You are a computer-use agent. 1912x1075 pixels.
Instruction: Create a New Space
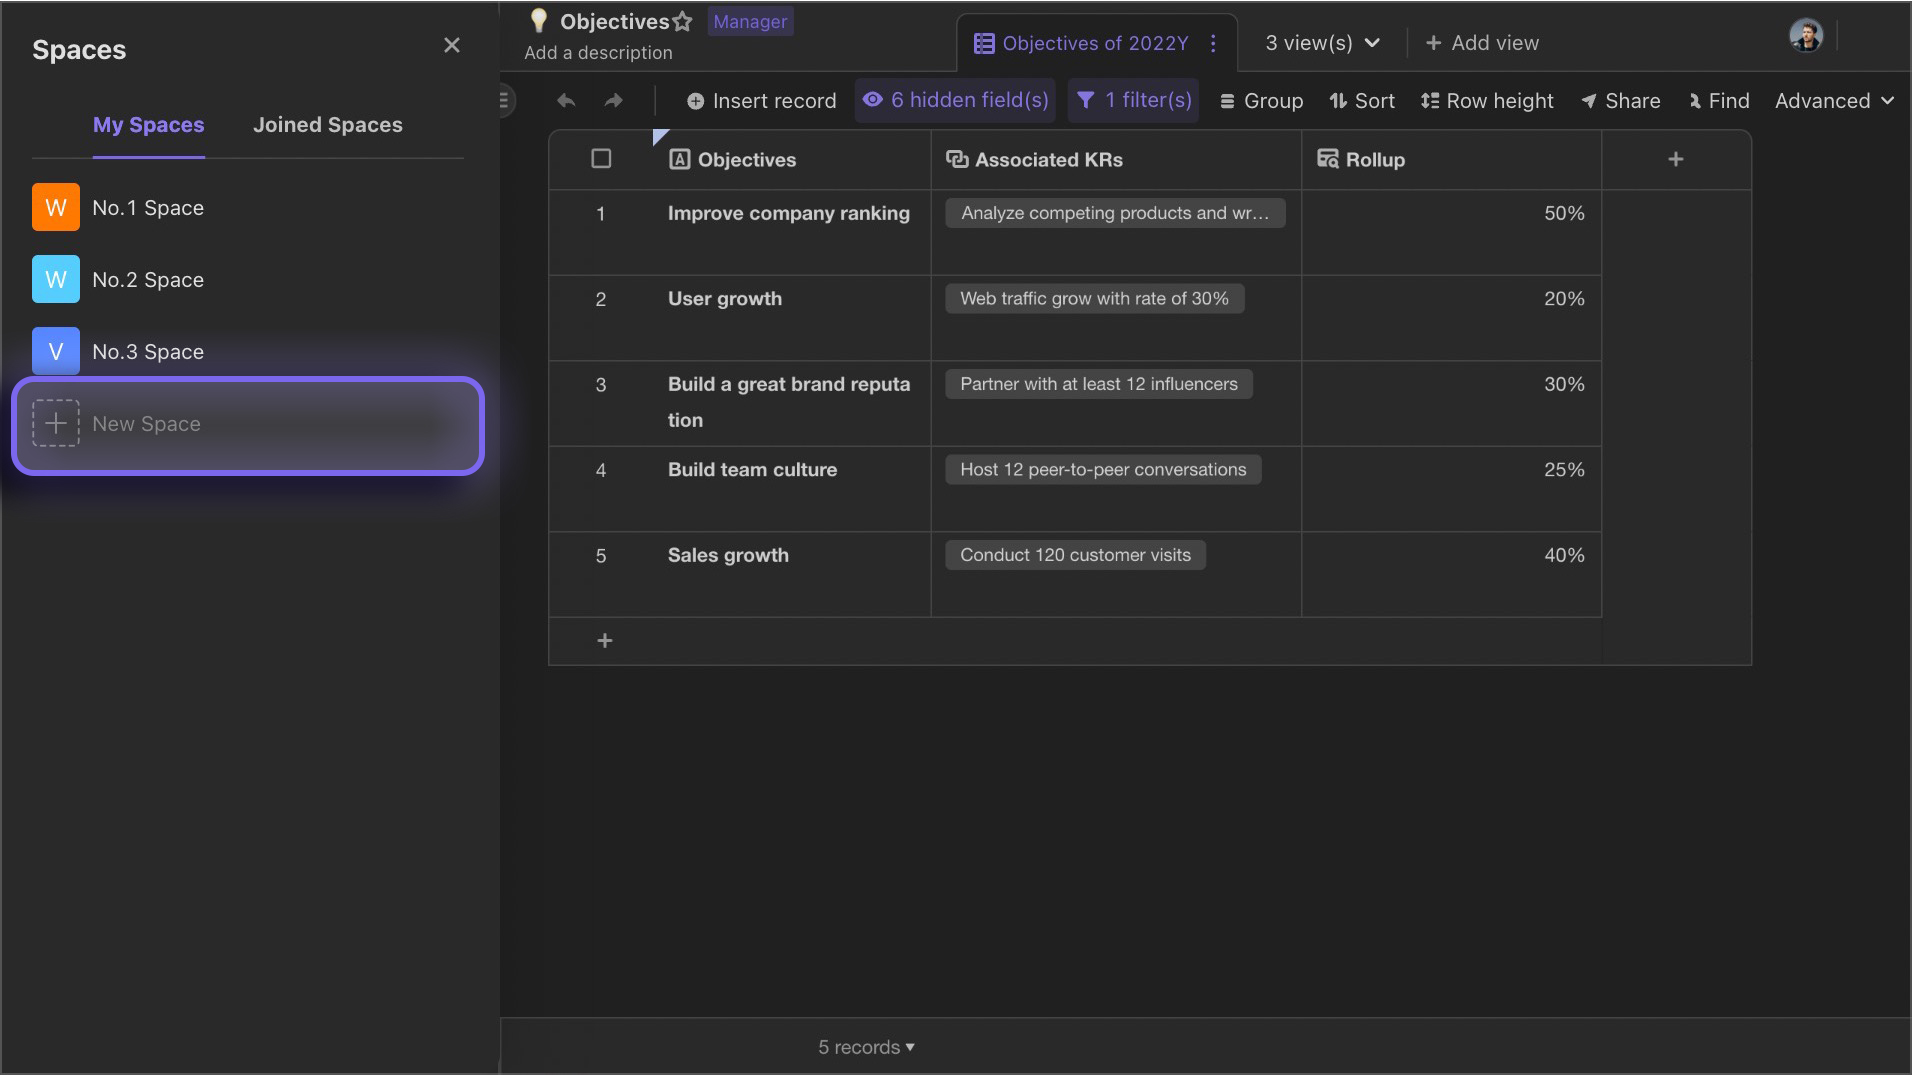coord(248,425)
